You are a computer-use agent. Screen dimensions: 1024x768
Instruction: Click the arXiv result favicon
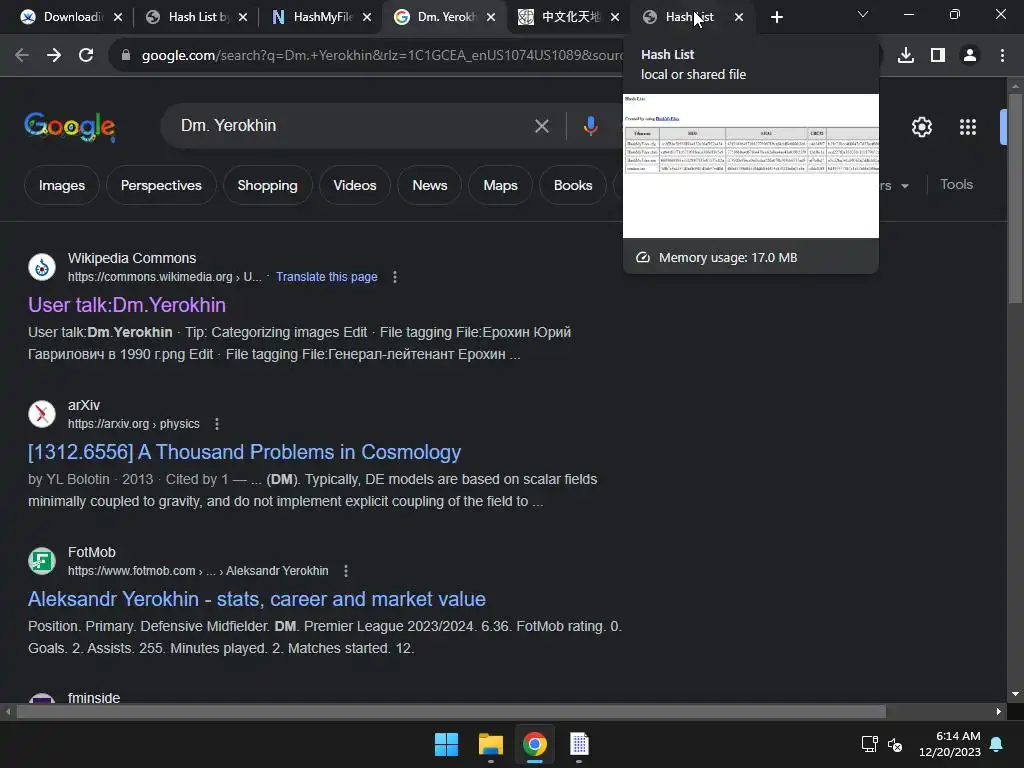tap(42, 414)
